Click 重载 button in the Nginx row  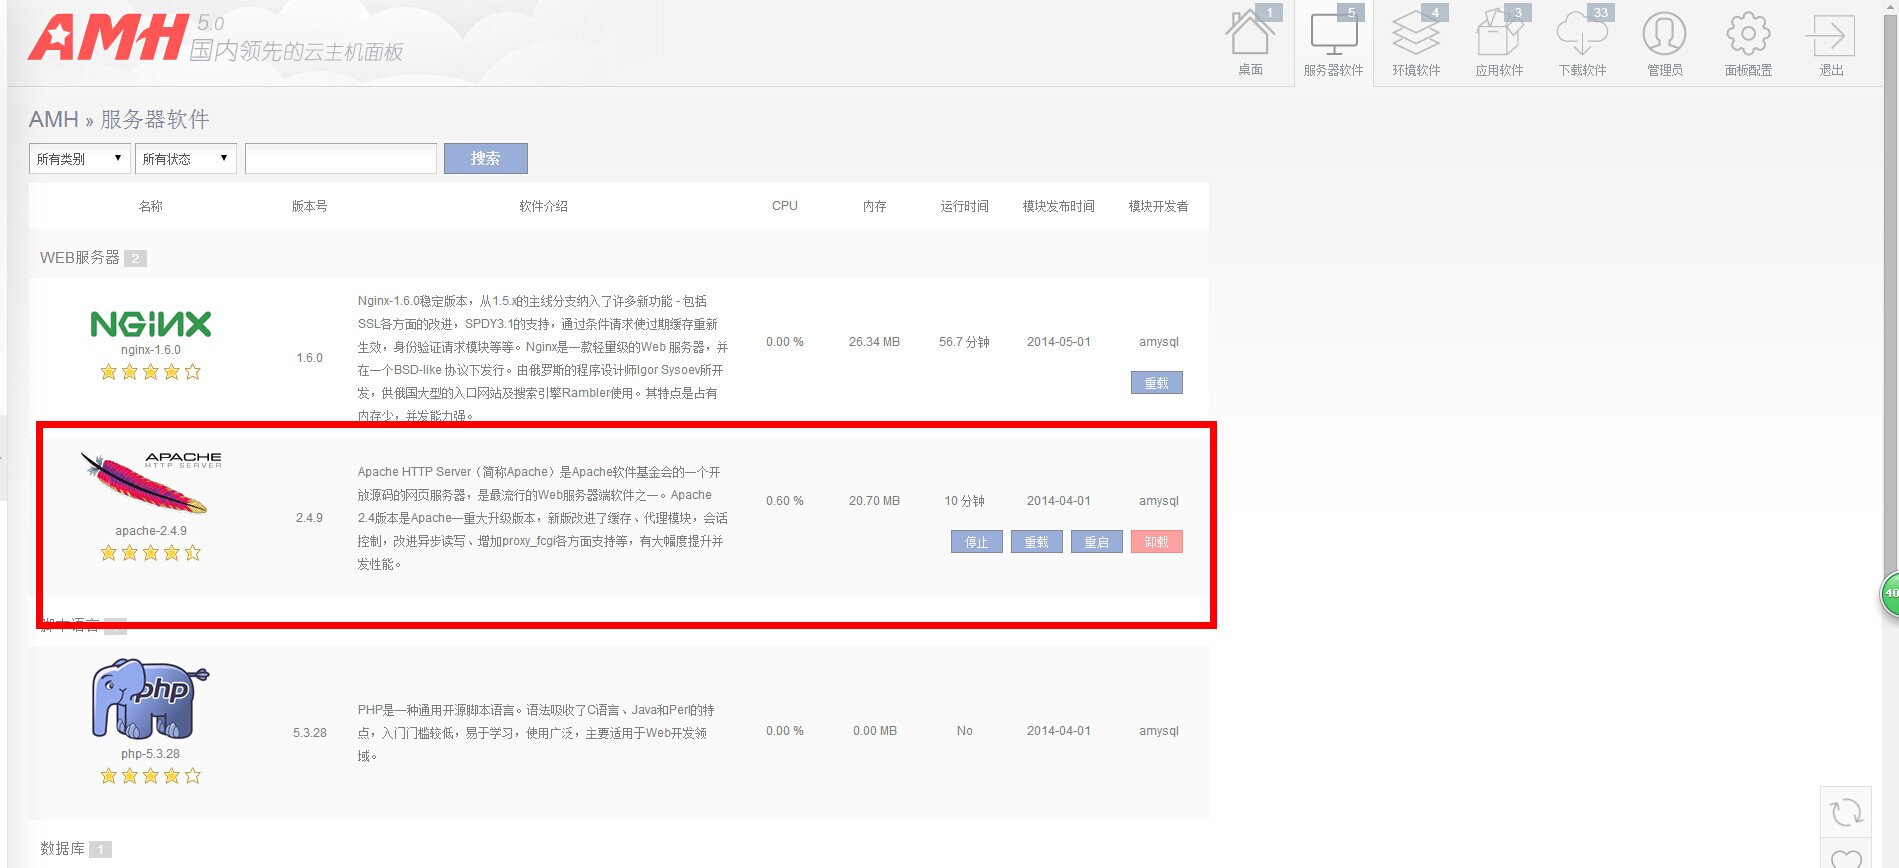point(1156,383)
